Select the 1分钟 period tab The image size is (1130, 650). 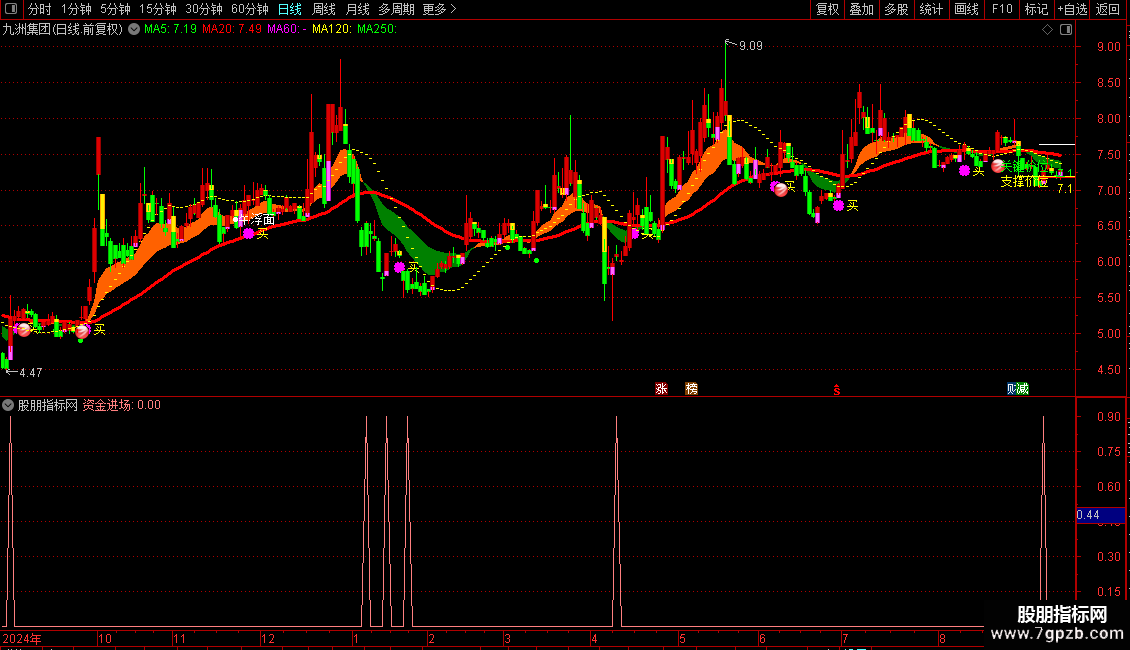coord(76,9)
